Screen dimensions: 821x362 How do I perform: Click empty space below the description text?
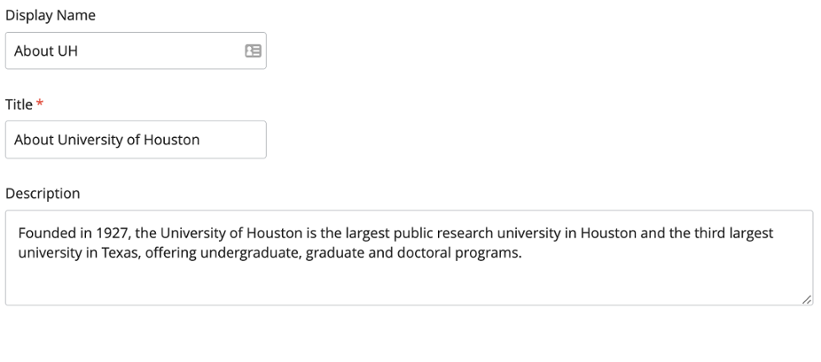pos(408,283)
